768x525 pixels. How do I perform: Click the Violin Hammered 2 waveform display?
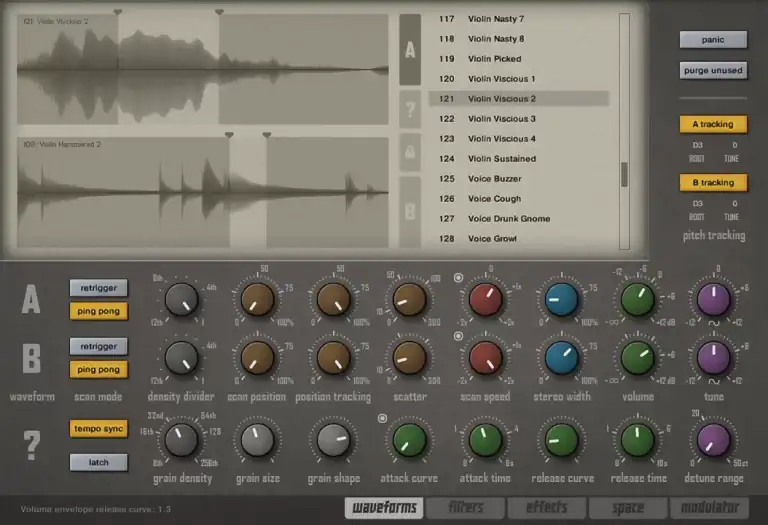203,192
